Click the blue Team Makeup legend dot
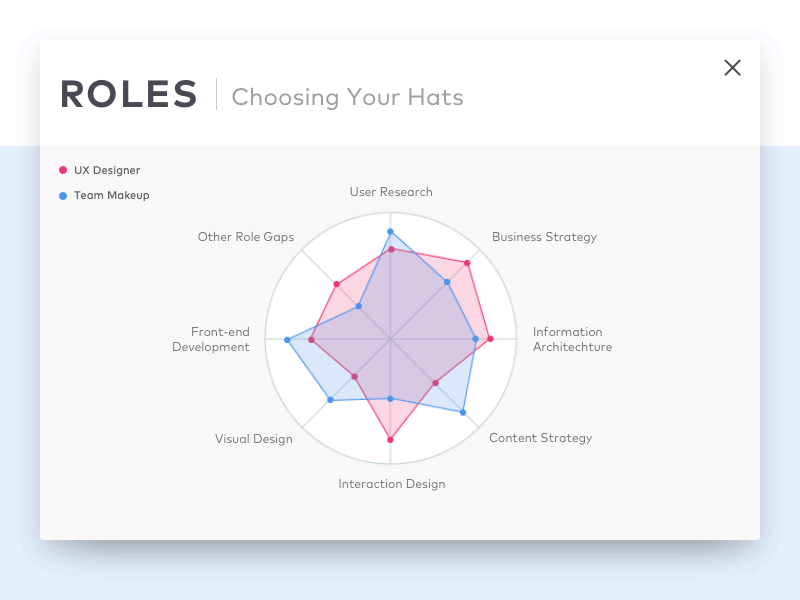800x600 pixels. (65, 195)
